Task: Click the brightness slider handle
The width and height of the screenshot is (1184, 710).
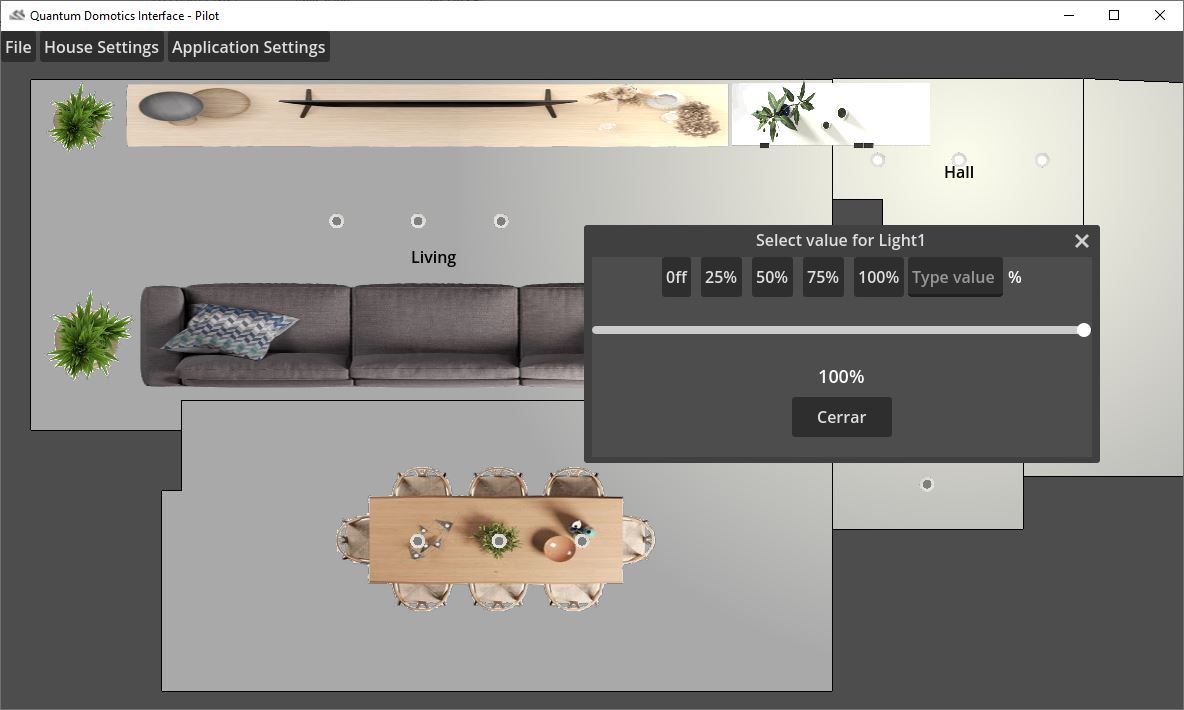Action: point(1084,330)
